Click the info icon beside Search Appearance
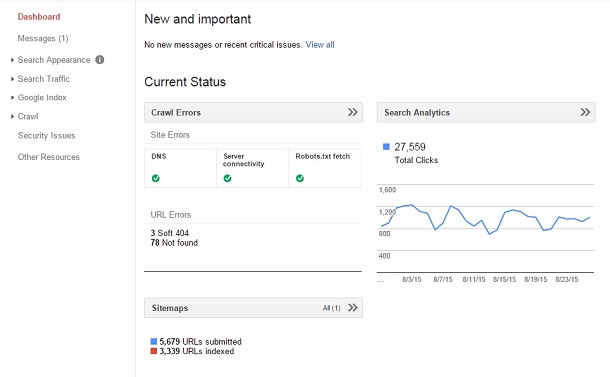 [100, 60]
